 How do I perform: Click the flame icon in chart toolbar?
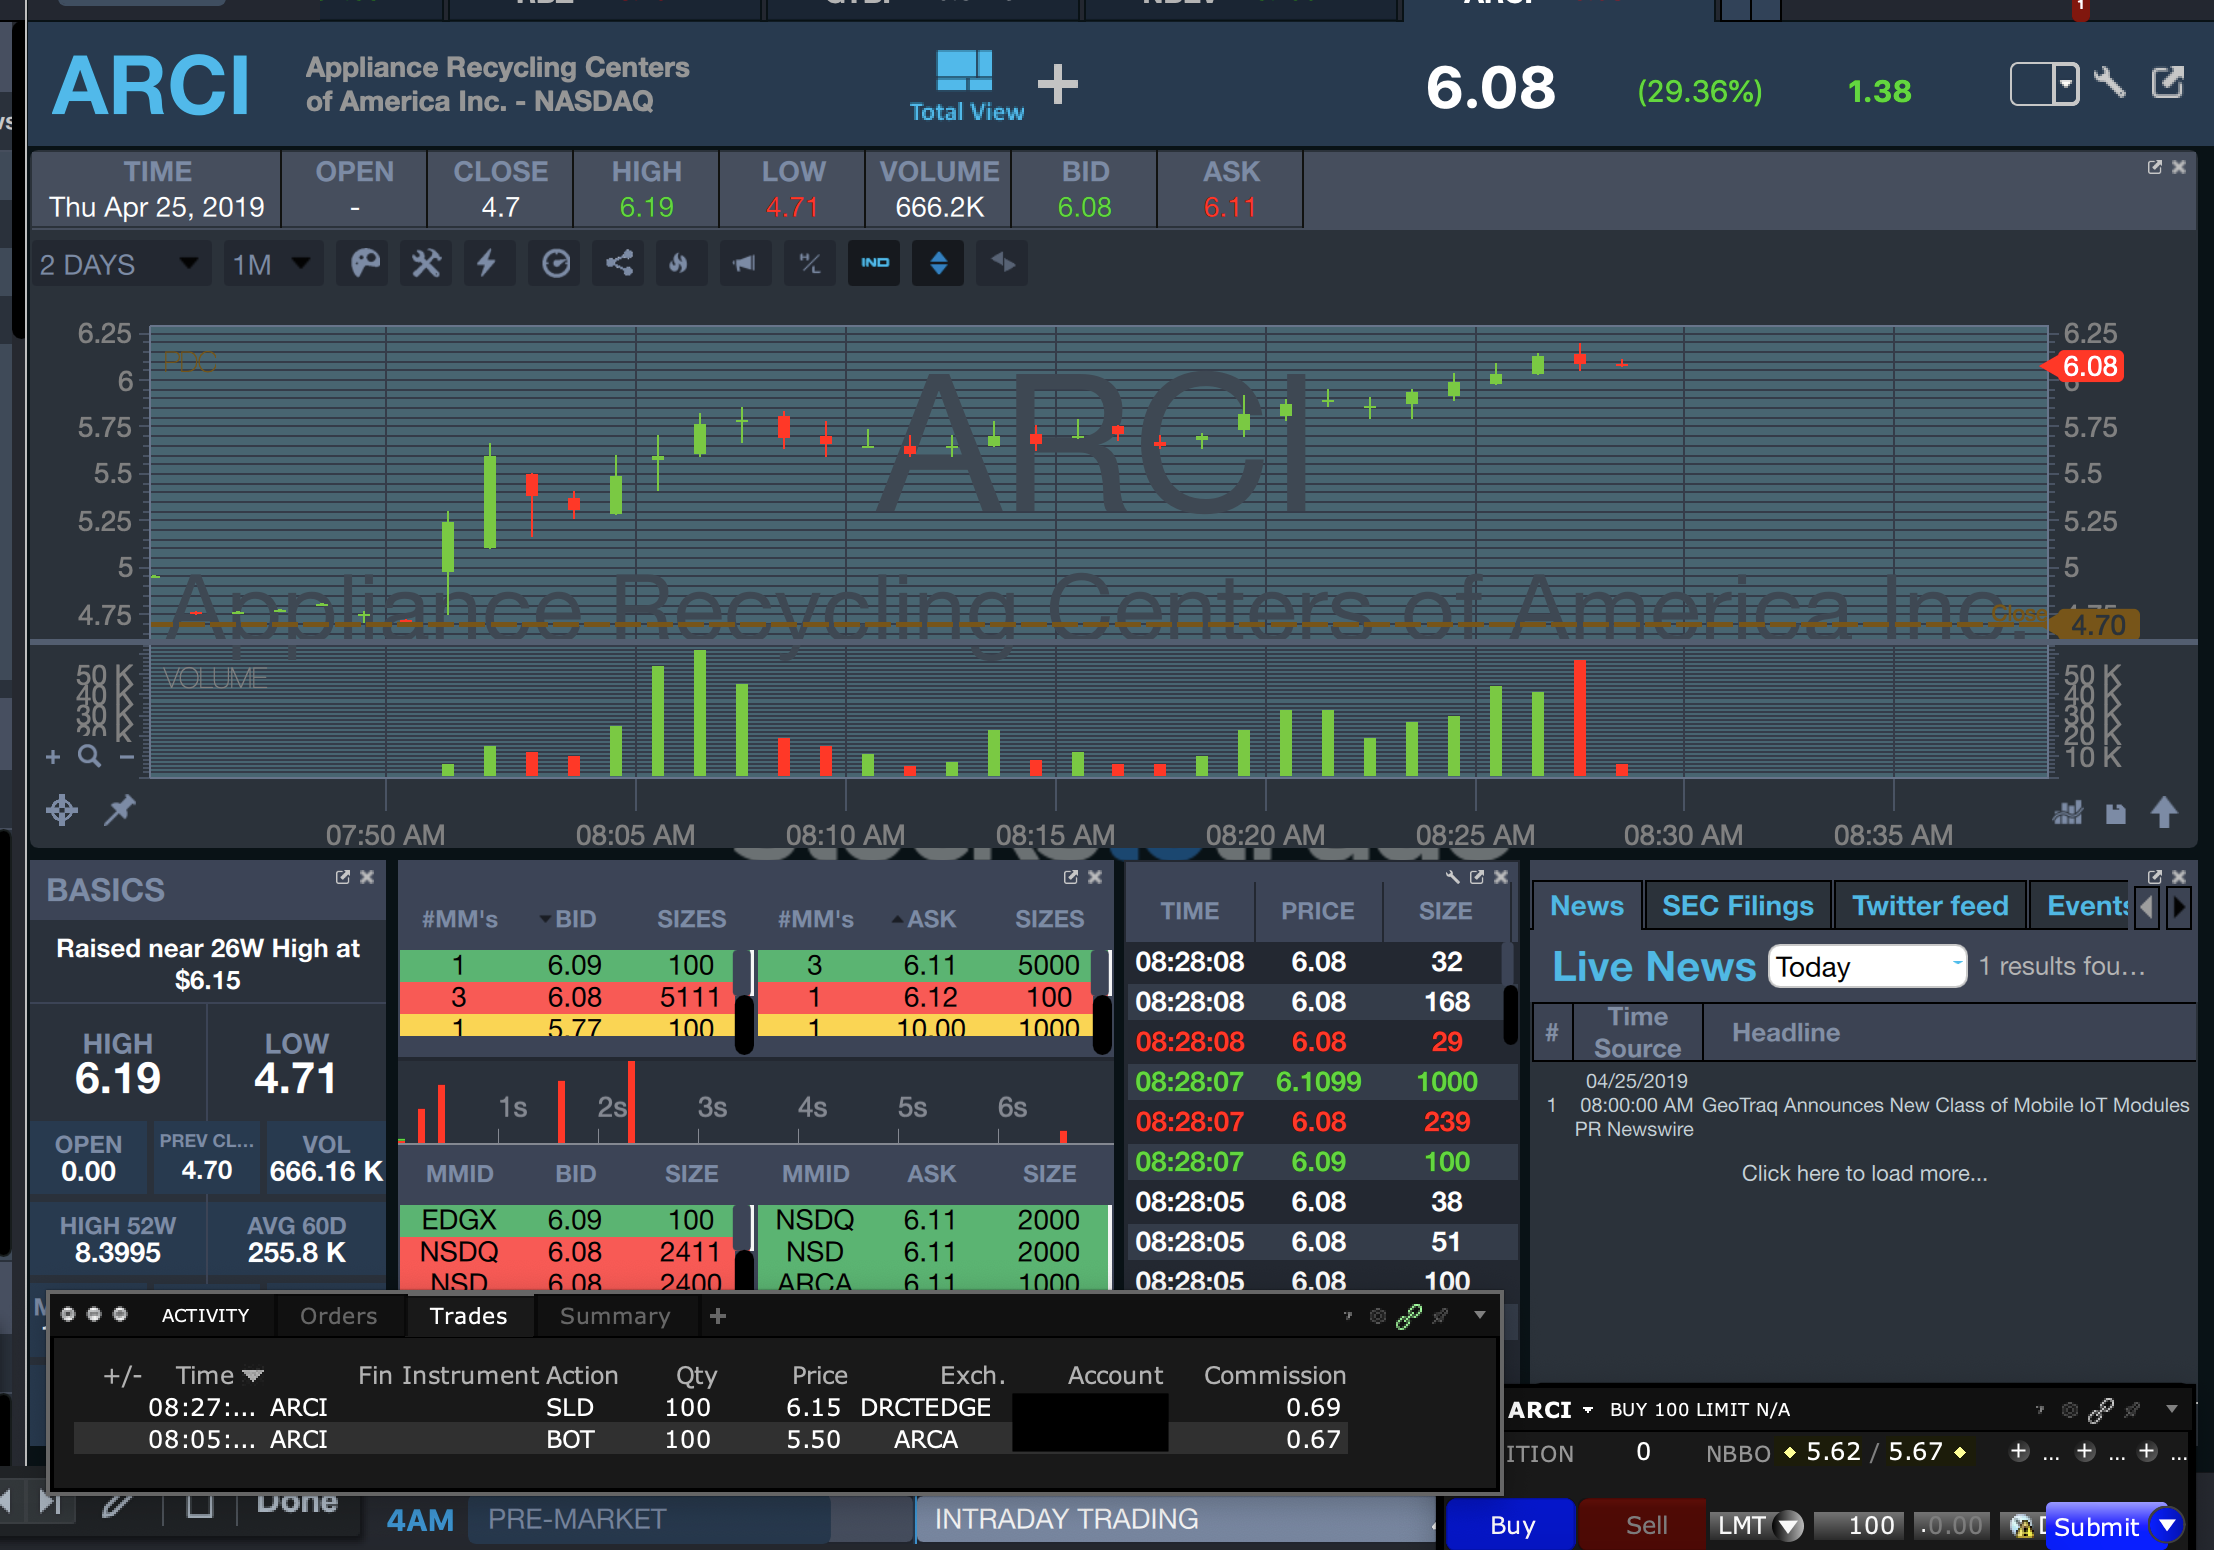point(679,264)
